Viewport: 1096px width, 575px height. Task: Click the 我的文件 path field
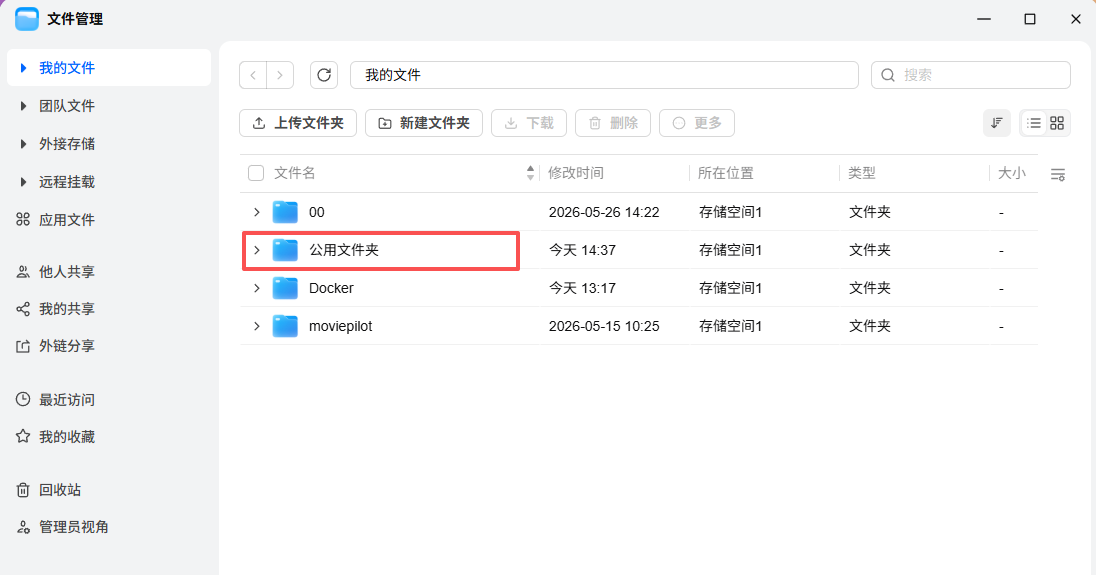coord(604,75)
